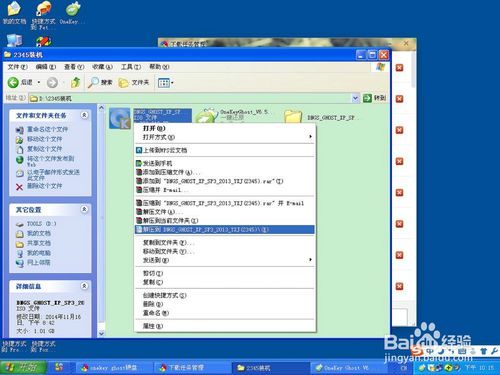Screen dimensions: 500x375
Task: Click Copy this file link
Action: coord(44,149)
